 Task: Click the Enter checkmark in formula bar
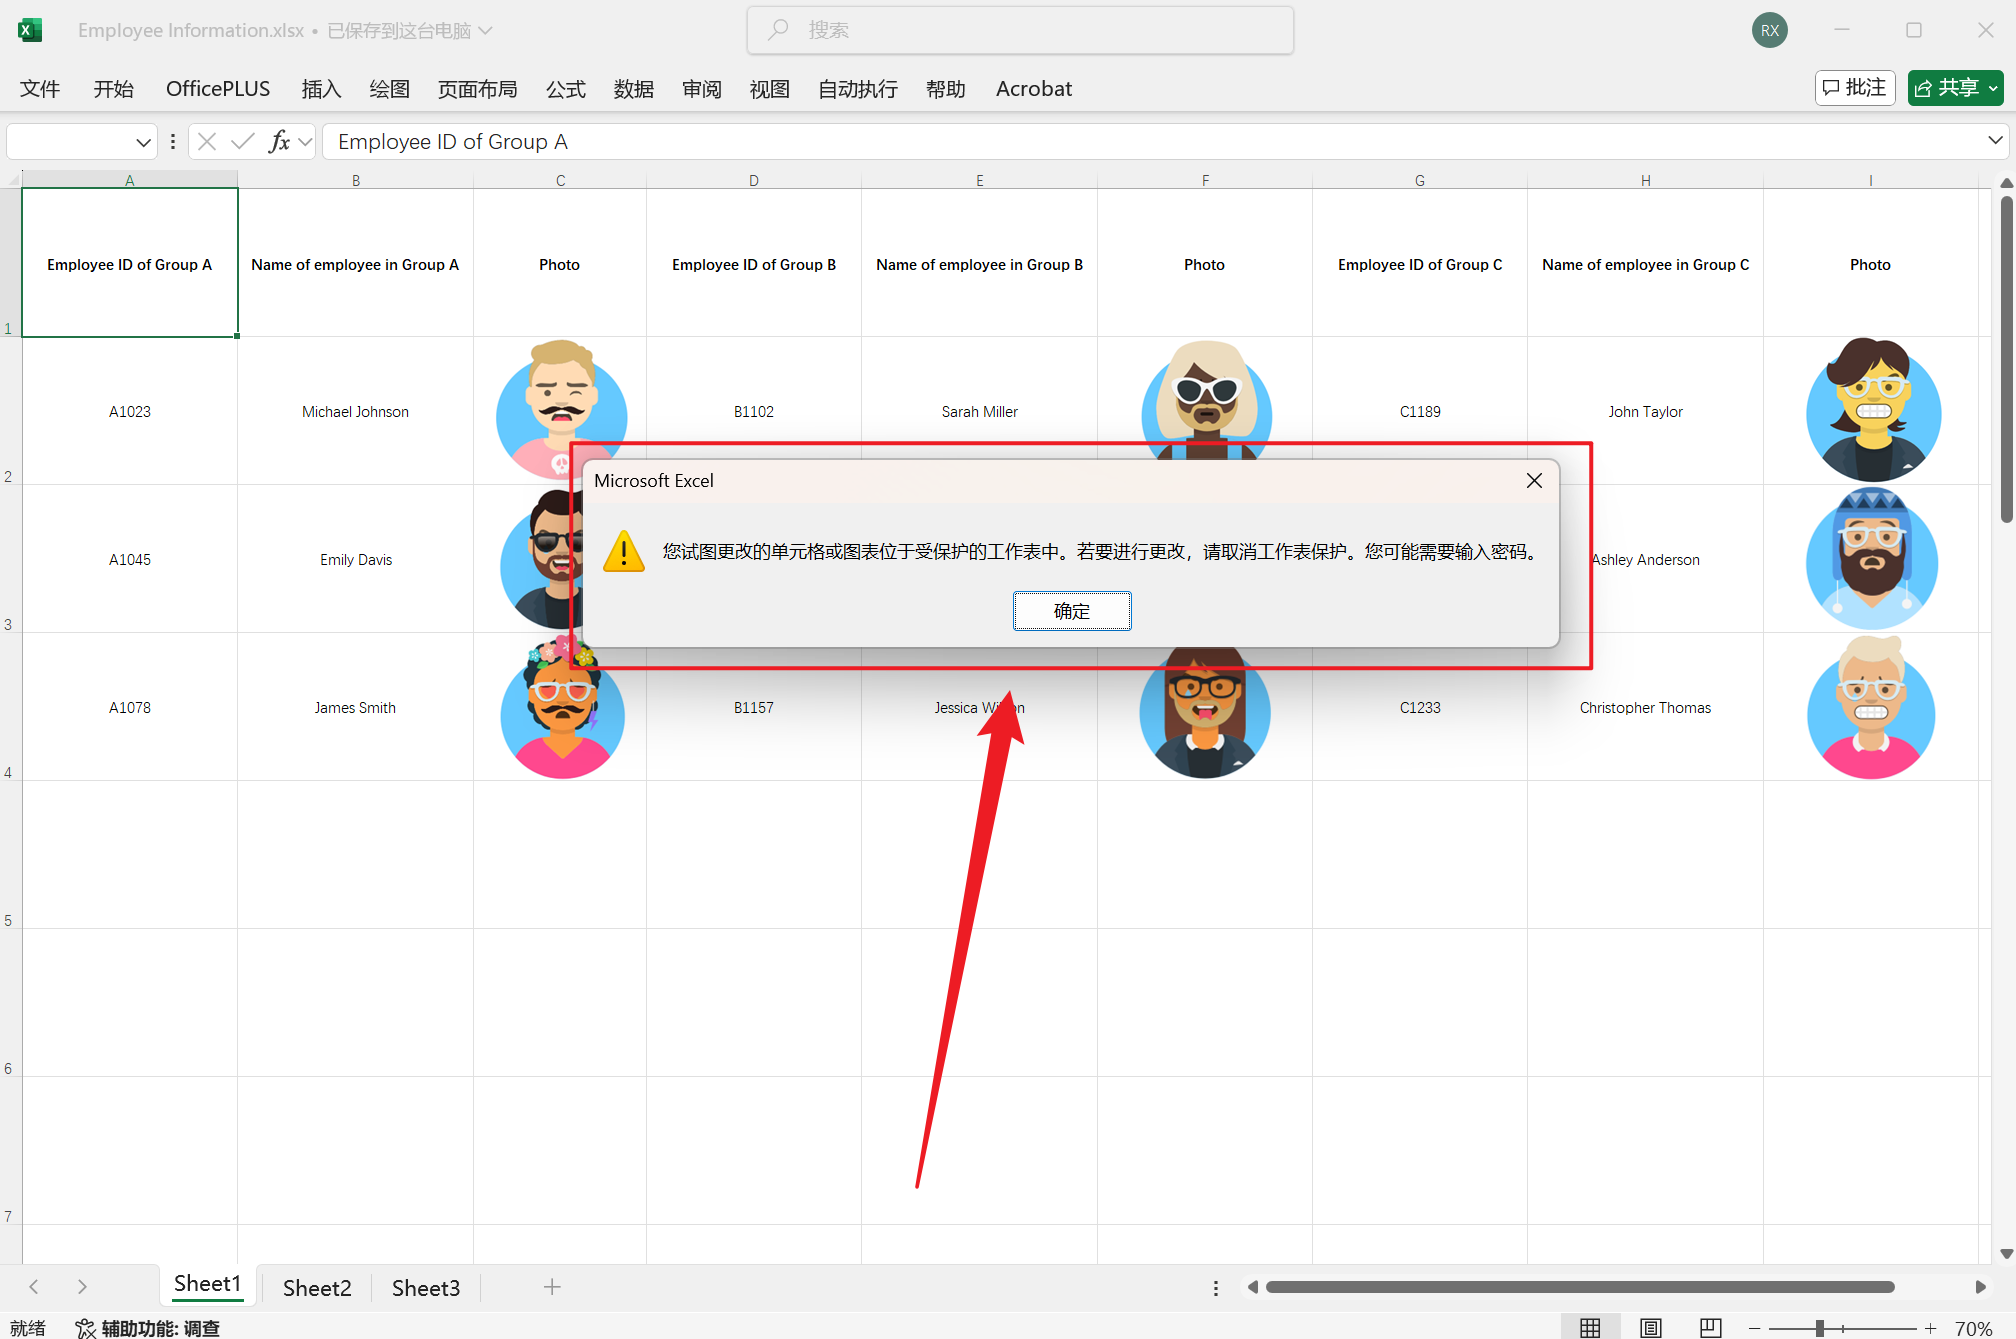click(243, 141)
